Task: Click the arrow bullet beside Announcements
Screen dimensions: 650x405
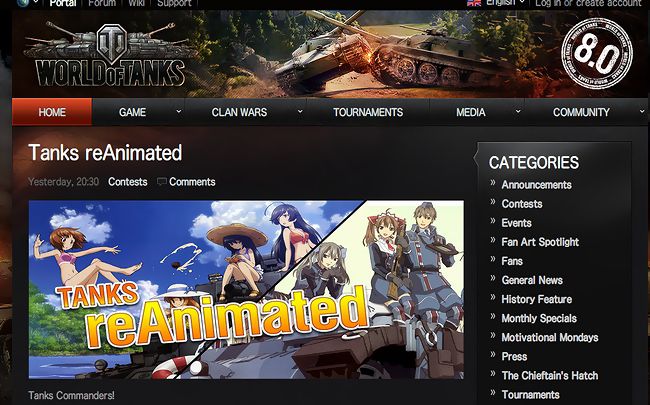Action: tap(493, 182)
